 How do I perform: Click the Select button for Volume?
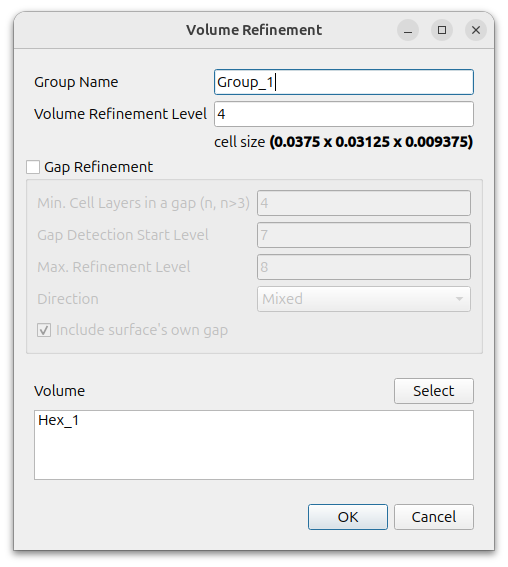434,391
